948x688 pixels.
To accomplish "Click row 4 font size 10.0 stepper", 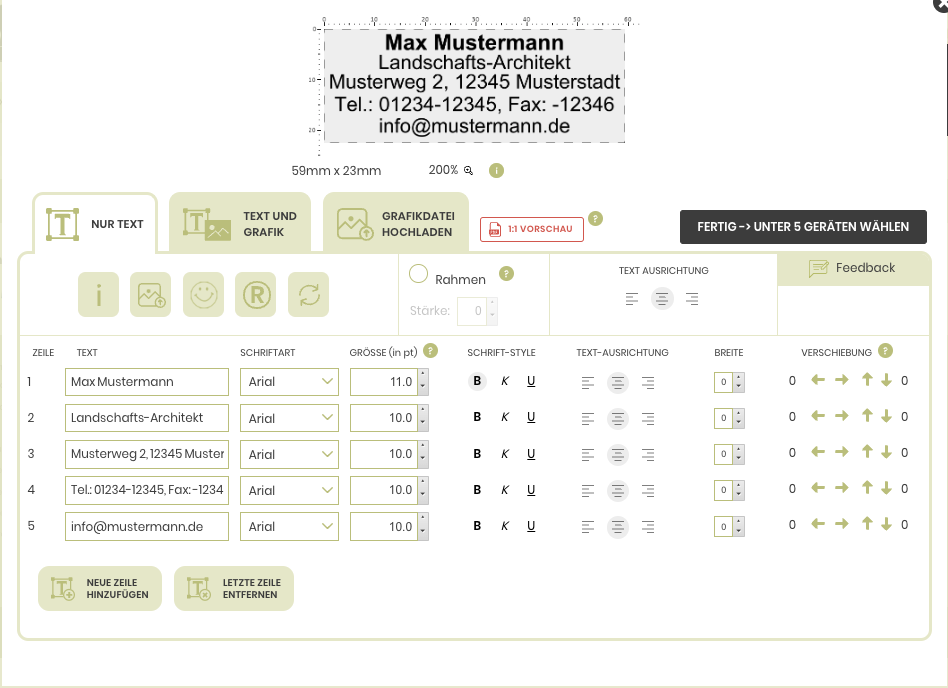I will (x=423, y=490).
